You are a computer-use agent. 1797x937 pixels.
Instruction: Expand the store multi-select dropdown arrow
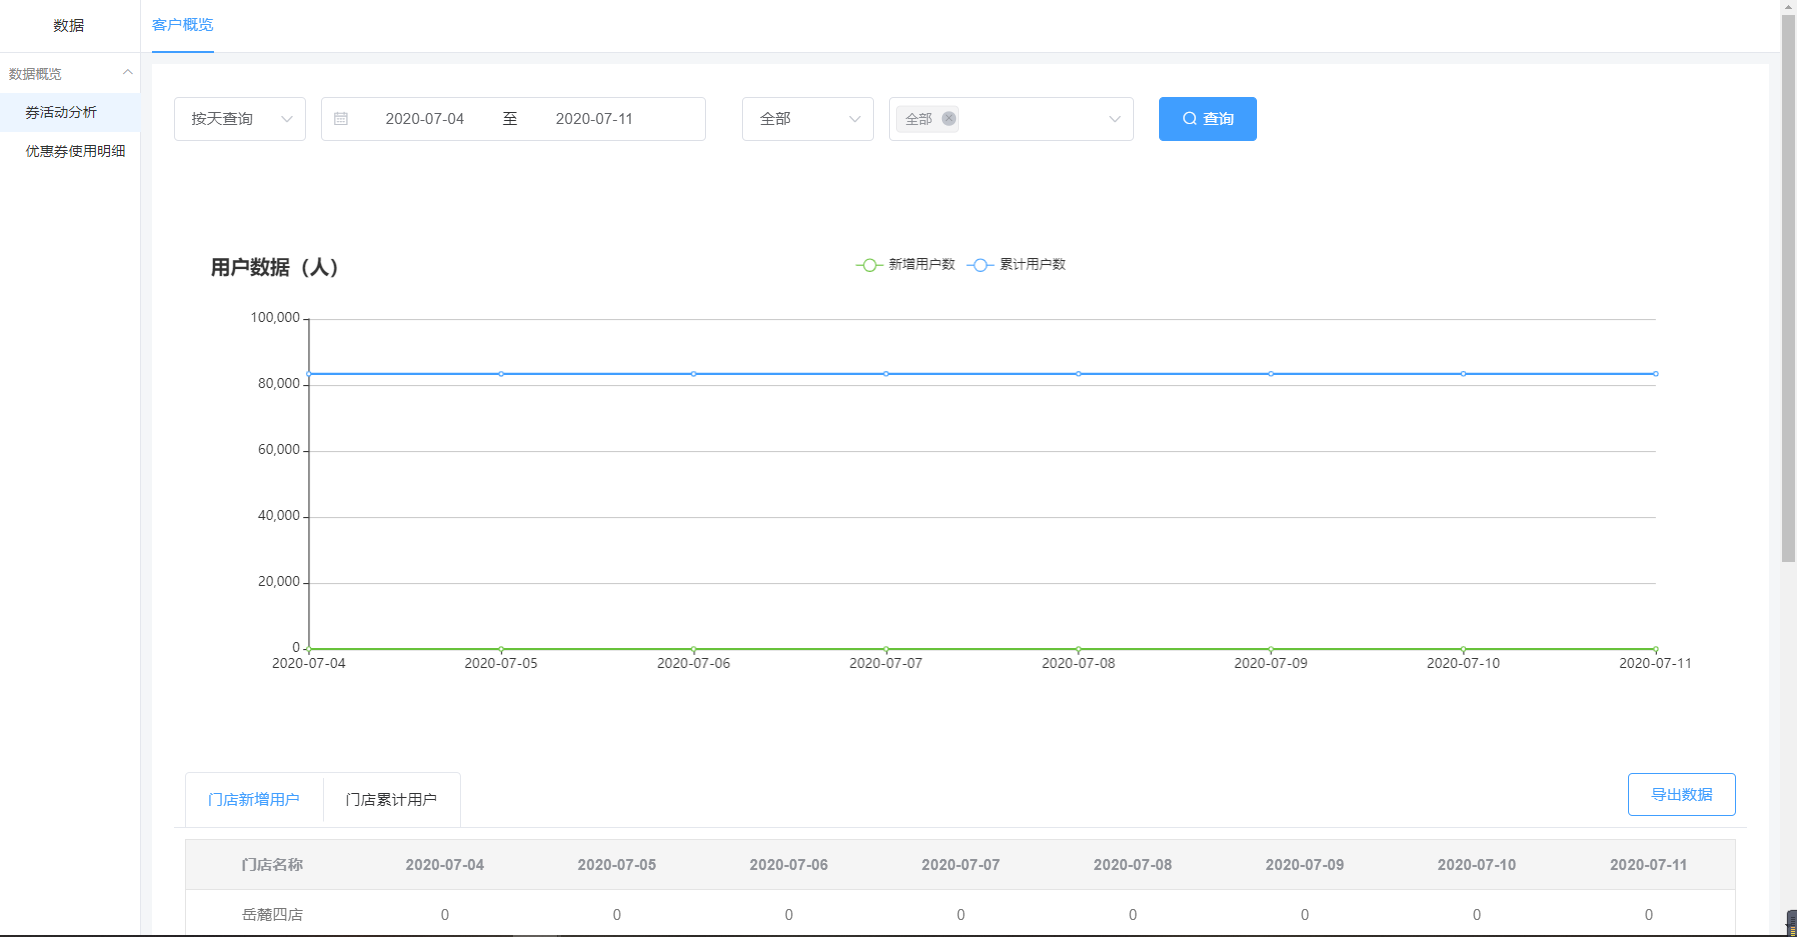[x=1114, y=119]
